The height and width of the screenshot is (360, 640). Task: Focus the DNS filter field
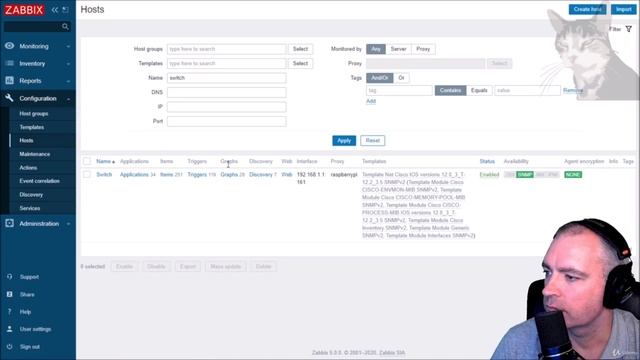point(227,92)
